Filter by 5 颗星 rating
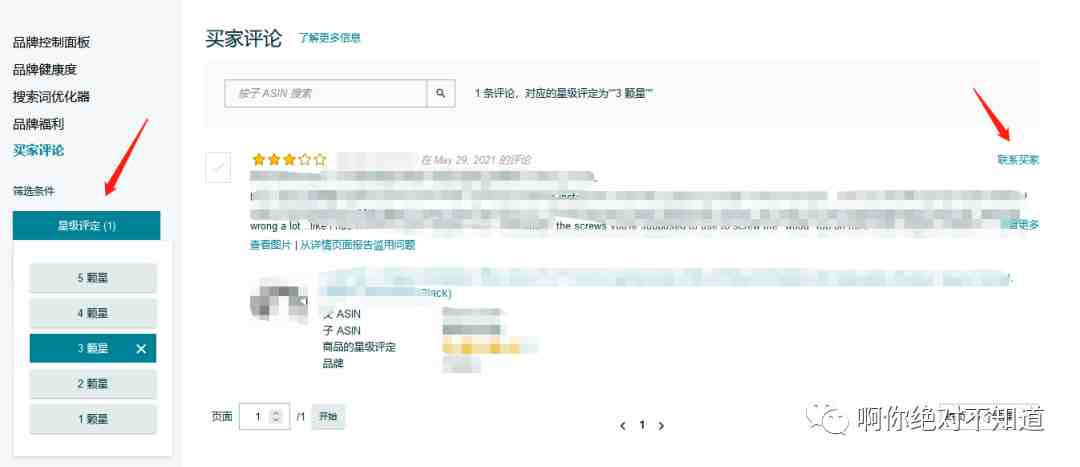The image size is (1080, 467). (93, 278)
